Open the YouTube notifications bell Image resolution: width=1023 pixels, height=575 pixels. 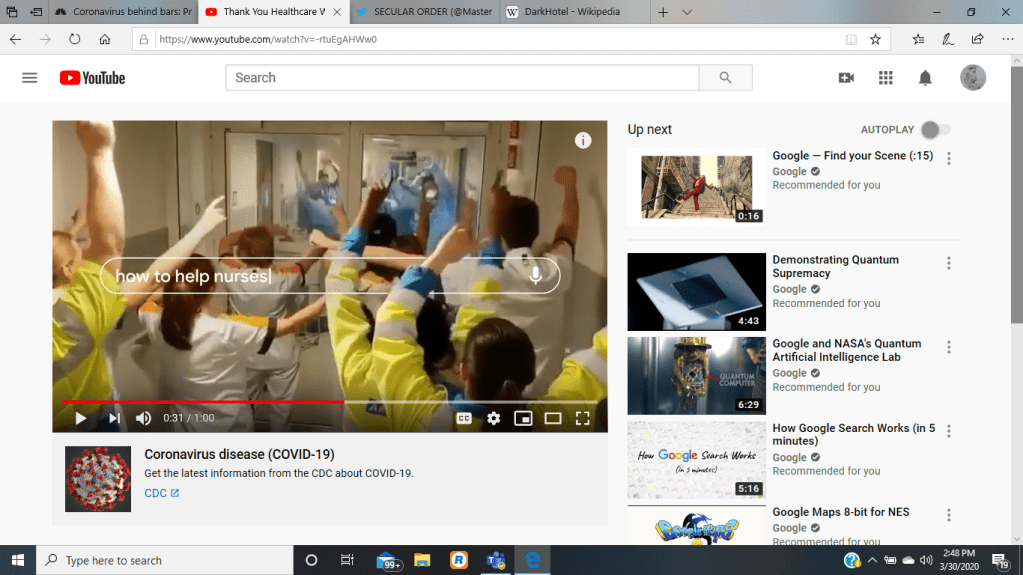click(925, 78)
